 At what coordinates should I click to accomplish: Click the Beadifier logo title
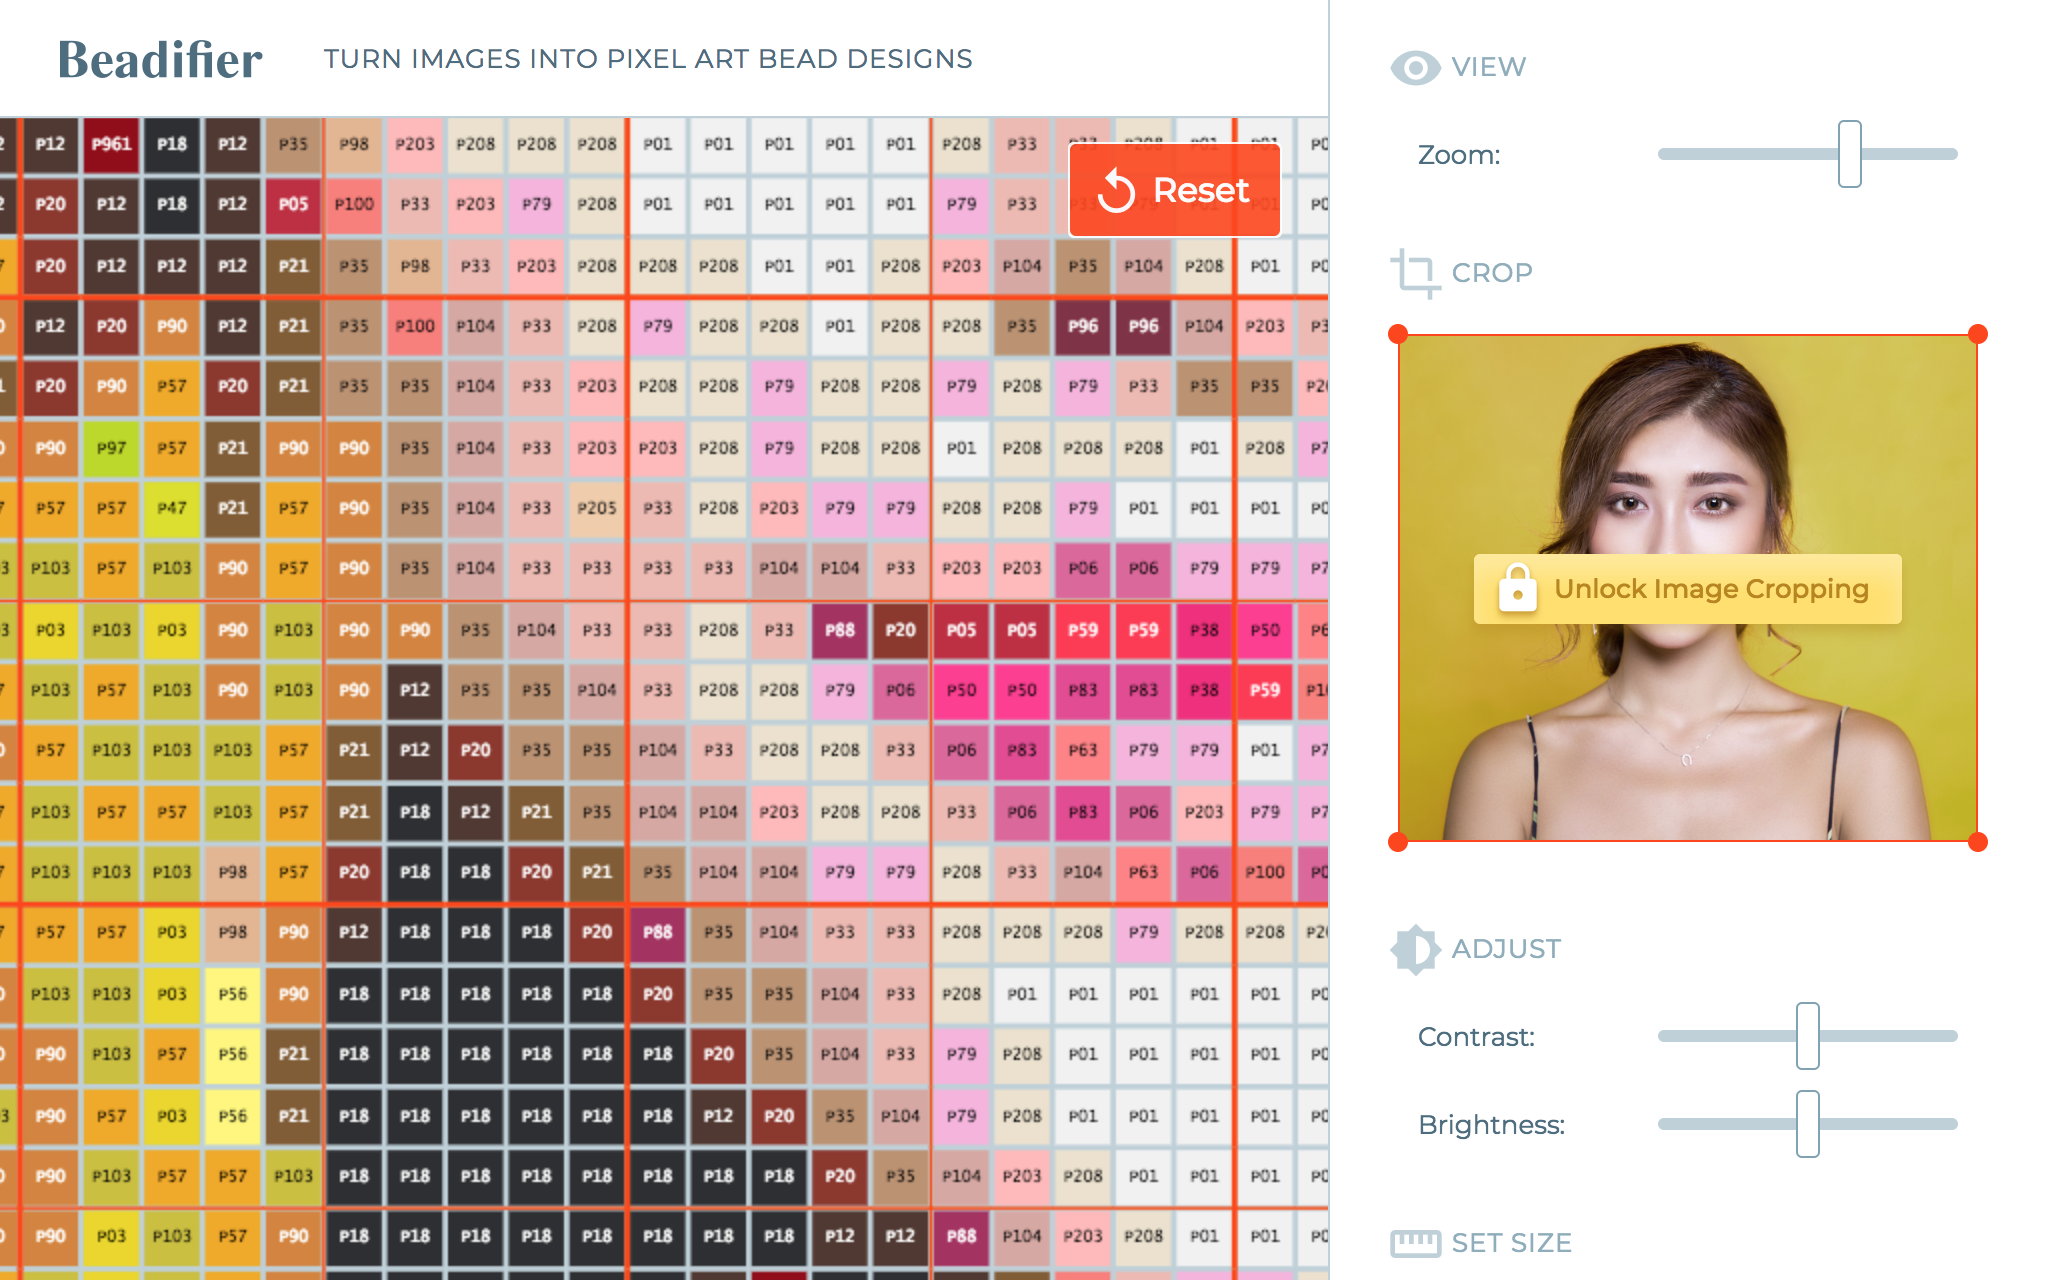(160, 60)
